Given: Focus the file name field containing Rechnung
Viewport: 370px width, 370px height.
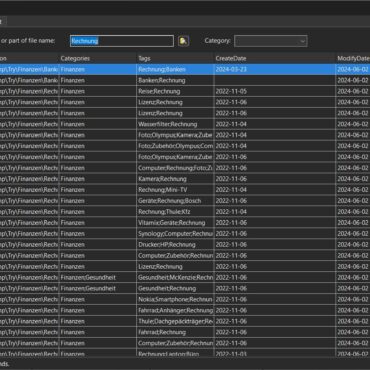Looking at the screenshot, I should point(122,41).
